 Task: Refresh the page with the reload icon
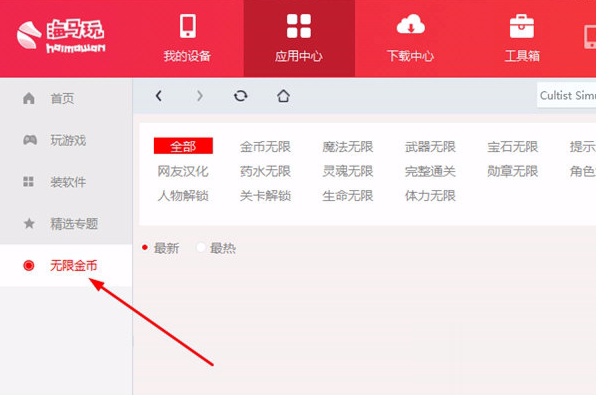pos(241,96)
